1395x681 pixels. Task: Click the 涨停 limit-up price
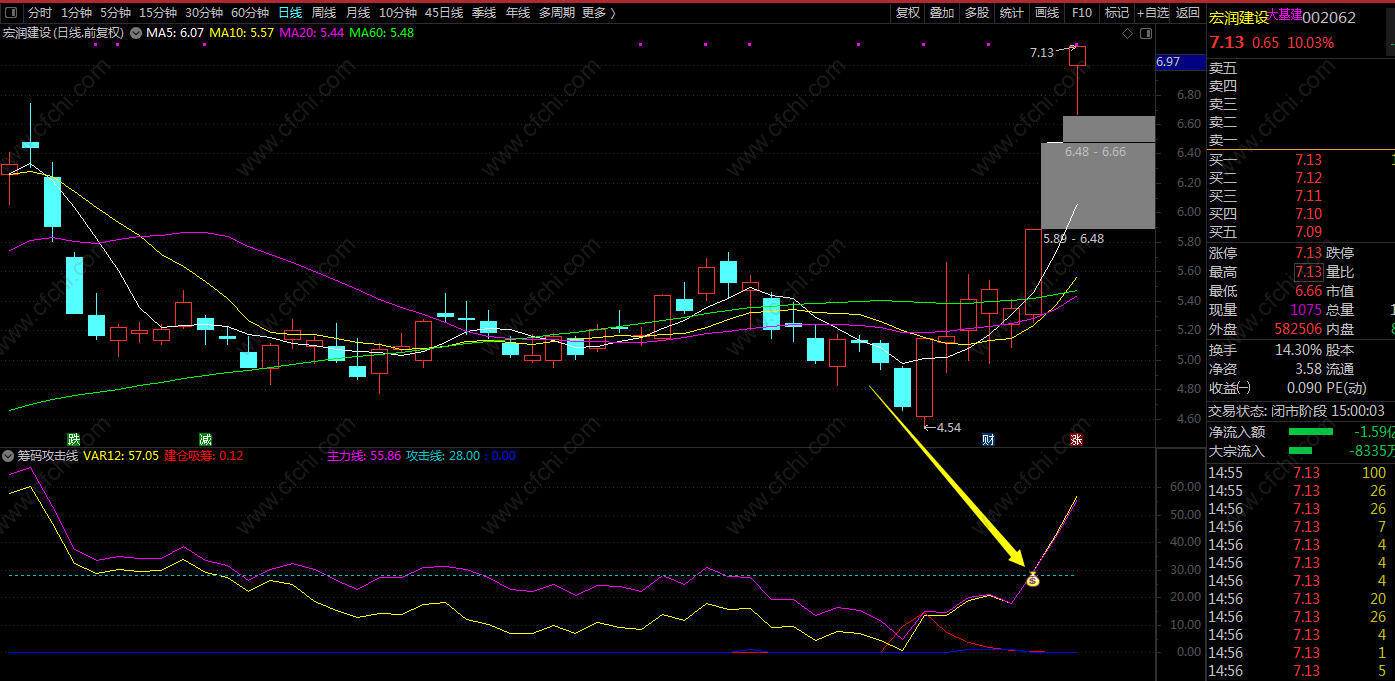point(1308,253)
